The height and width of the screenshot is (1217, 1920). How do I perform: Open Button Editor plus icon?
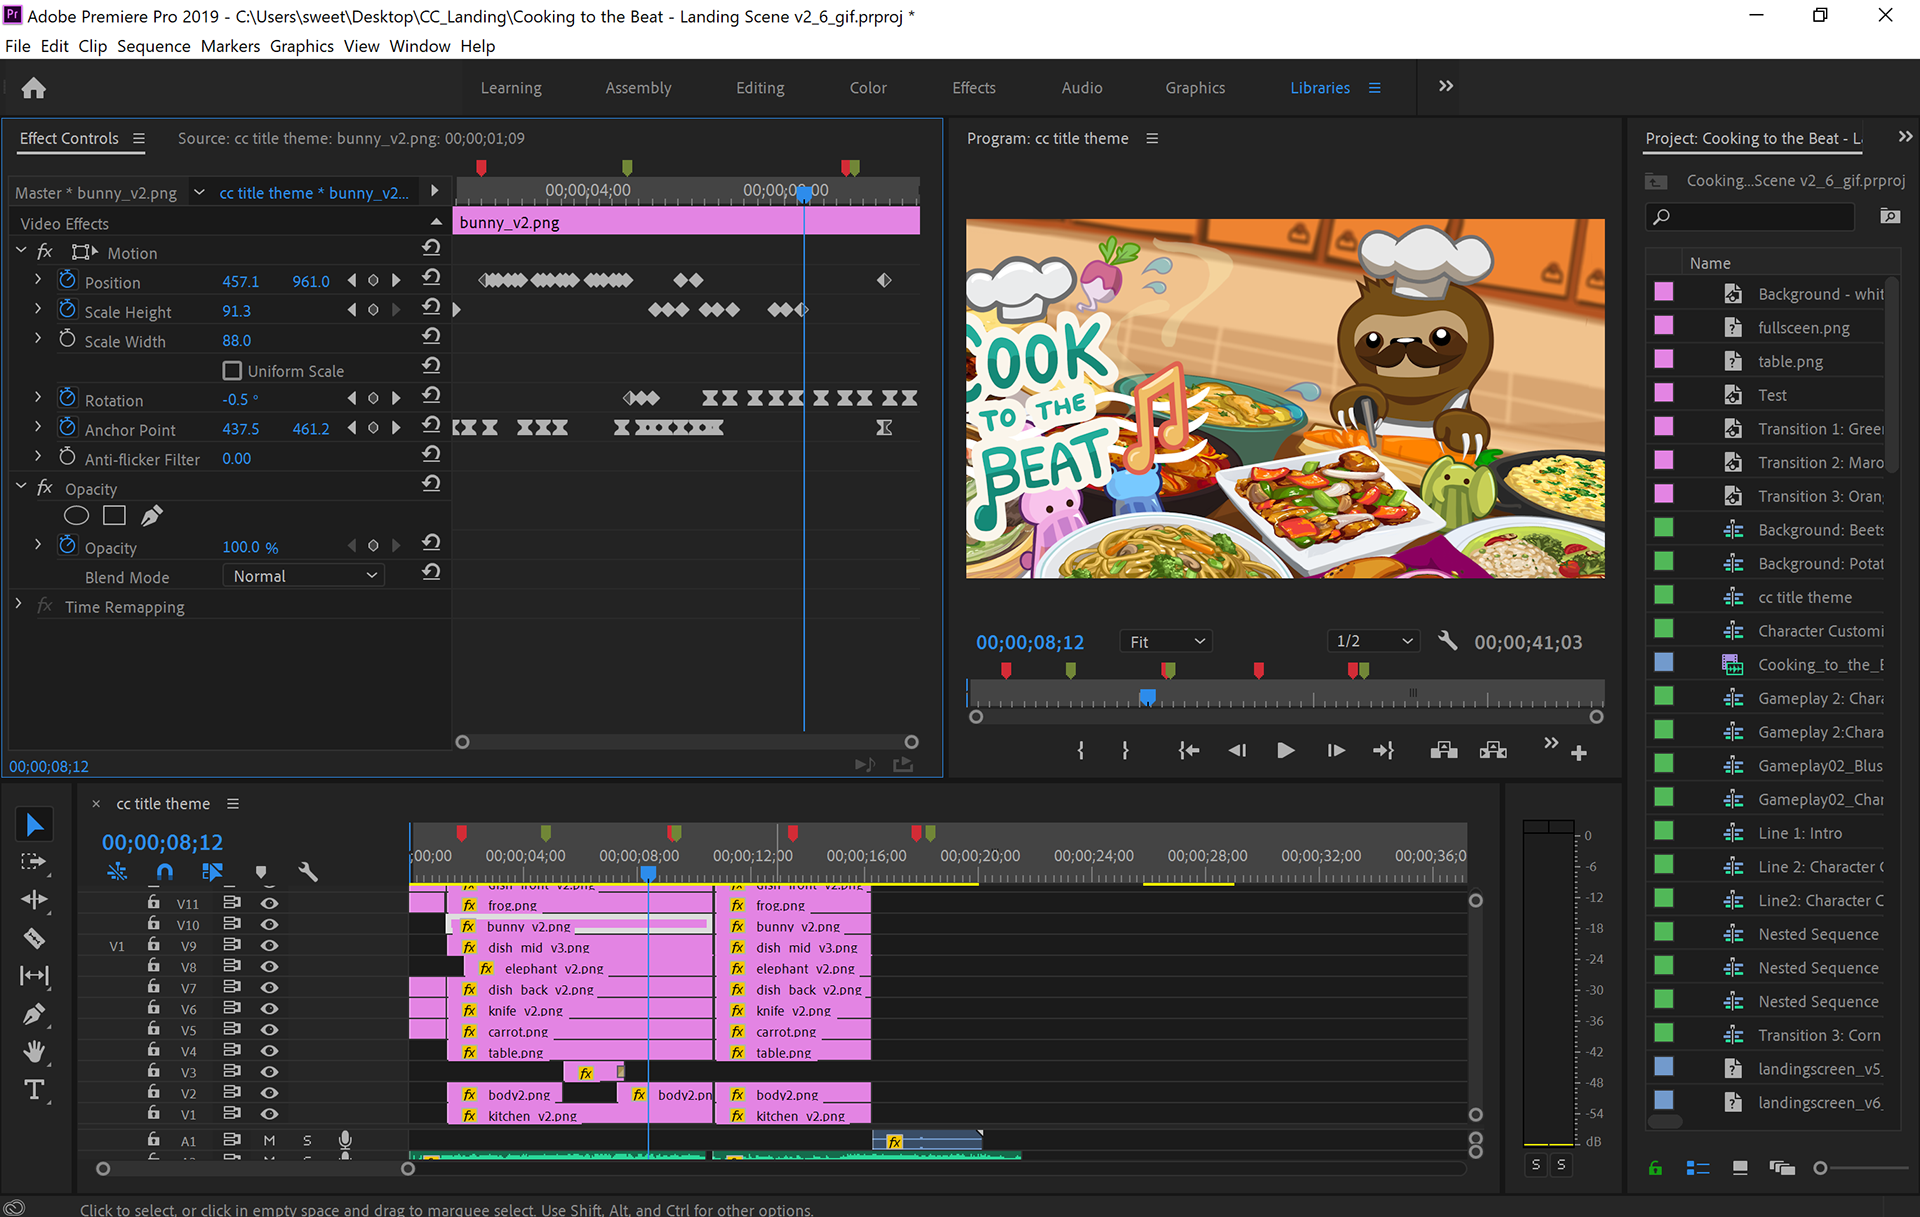click(x=1579, y=753)
